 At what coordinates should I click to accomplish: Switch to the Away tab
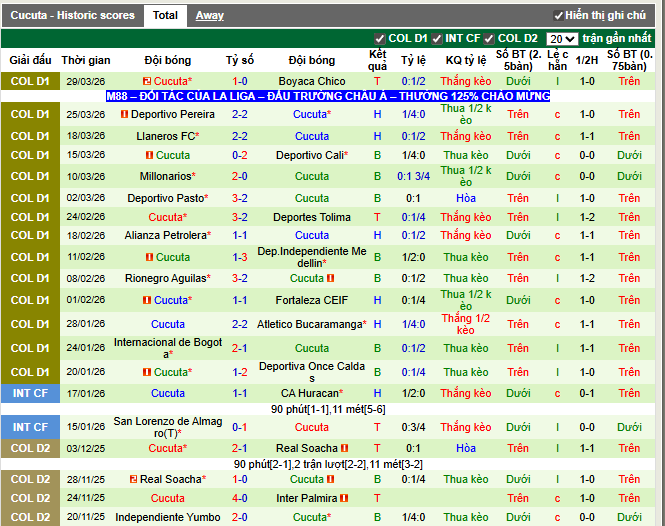pos(209,16)
